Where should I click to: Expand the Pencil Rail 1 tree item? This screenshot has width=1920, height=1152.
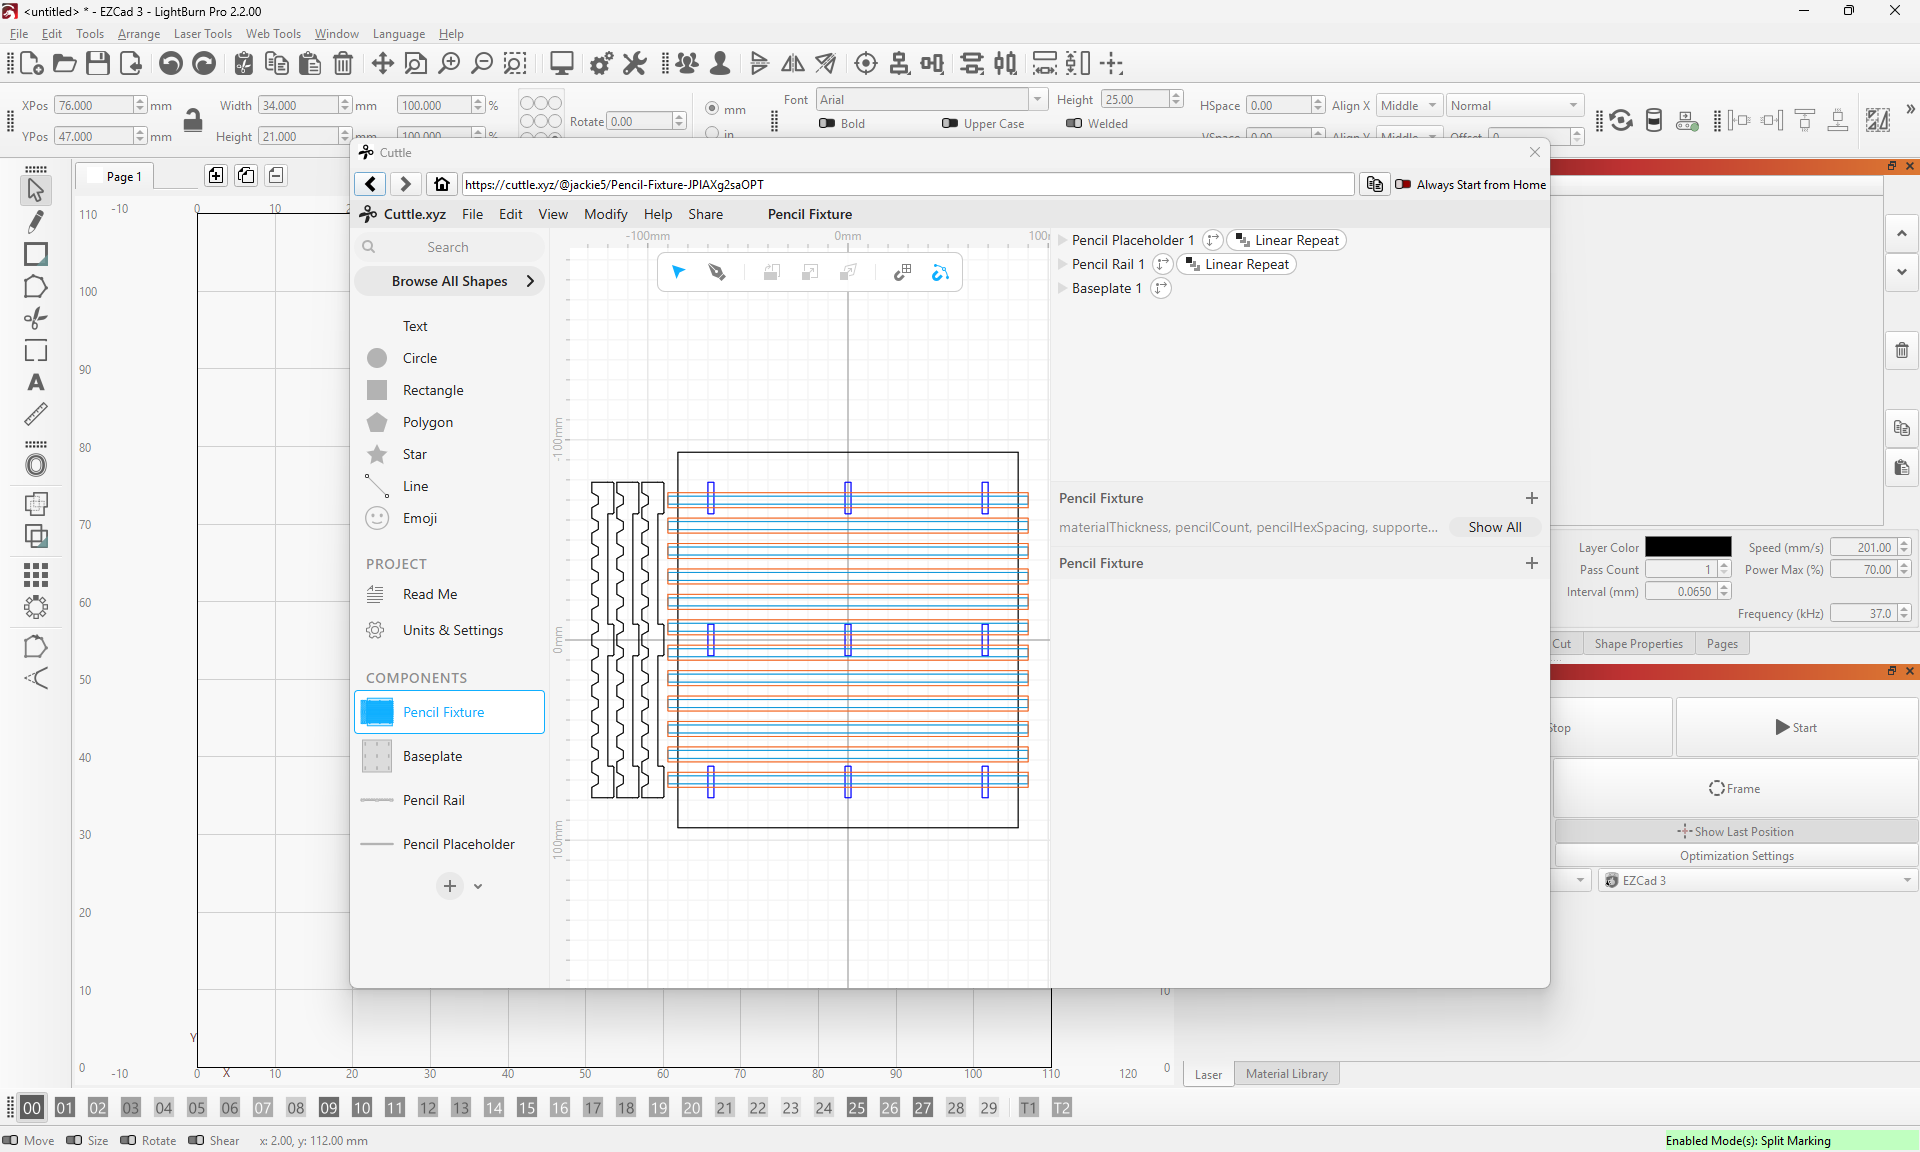tap(1063, 264)
